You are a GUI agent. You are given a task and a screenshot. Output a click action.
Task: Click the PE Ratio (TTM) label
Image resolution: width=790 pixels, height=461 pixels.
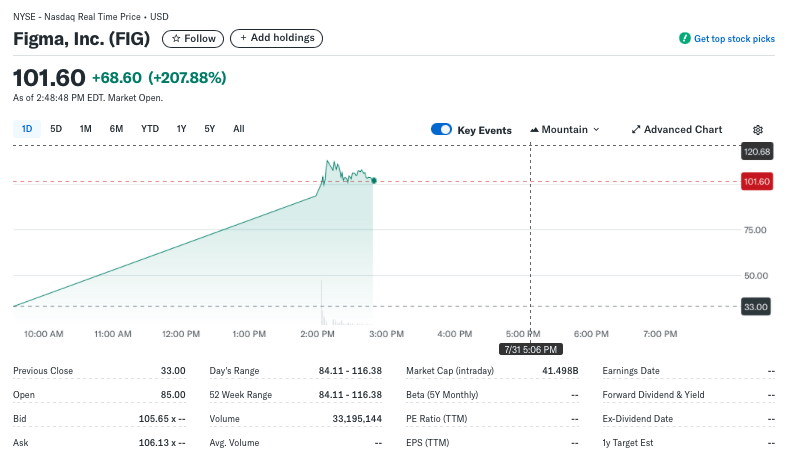pyautogui.click(x=437, y=419)
